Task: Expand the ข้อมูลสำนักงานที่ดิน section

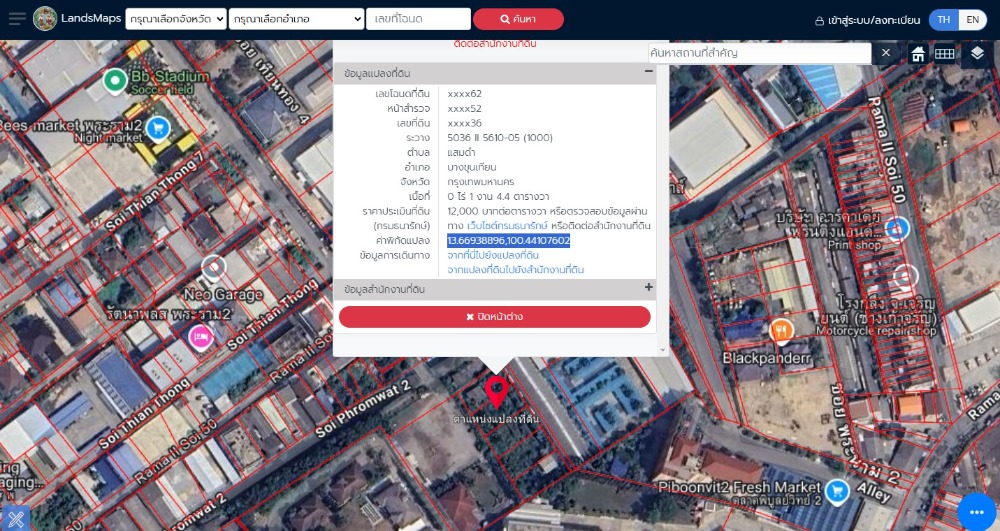Action: pyautogui.click(x=648, y=287)
